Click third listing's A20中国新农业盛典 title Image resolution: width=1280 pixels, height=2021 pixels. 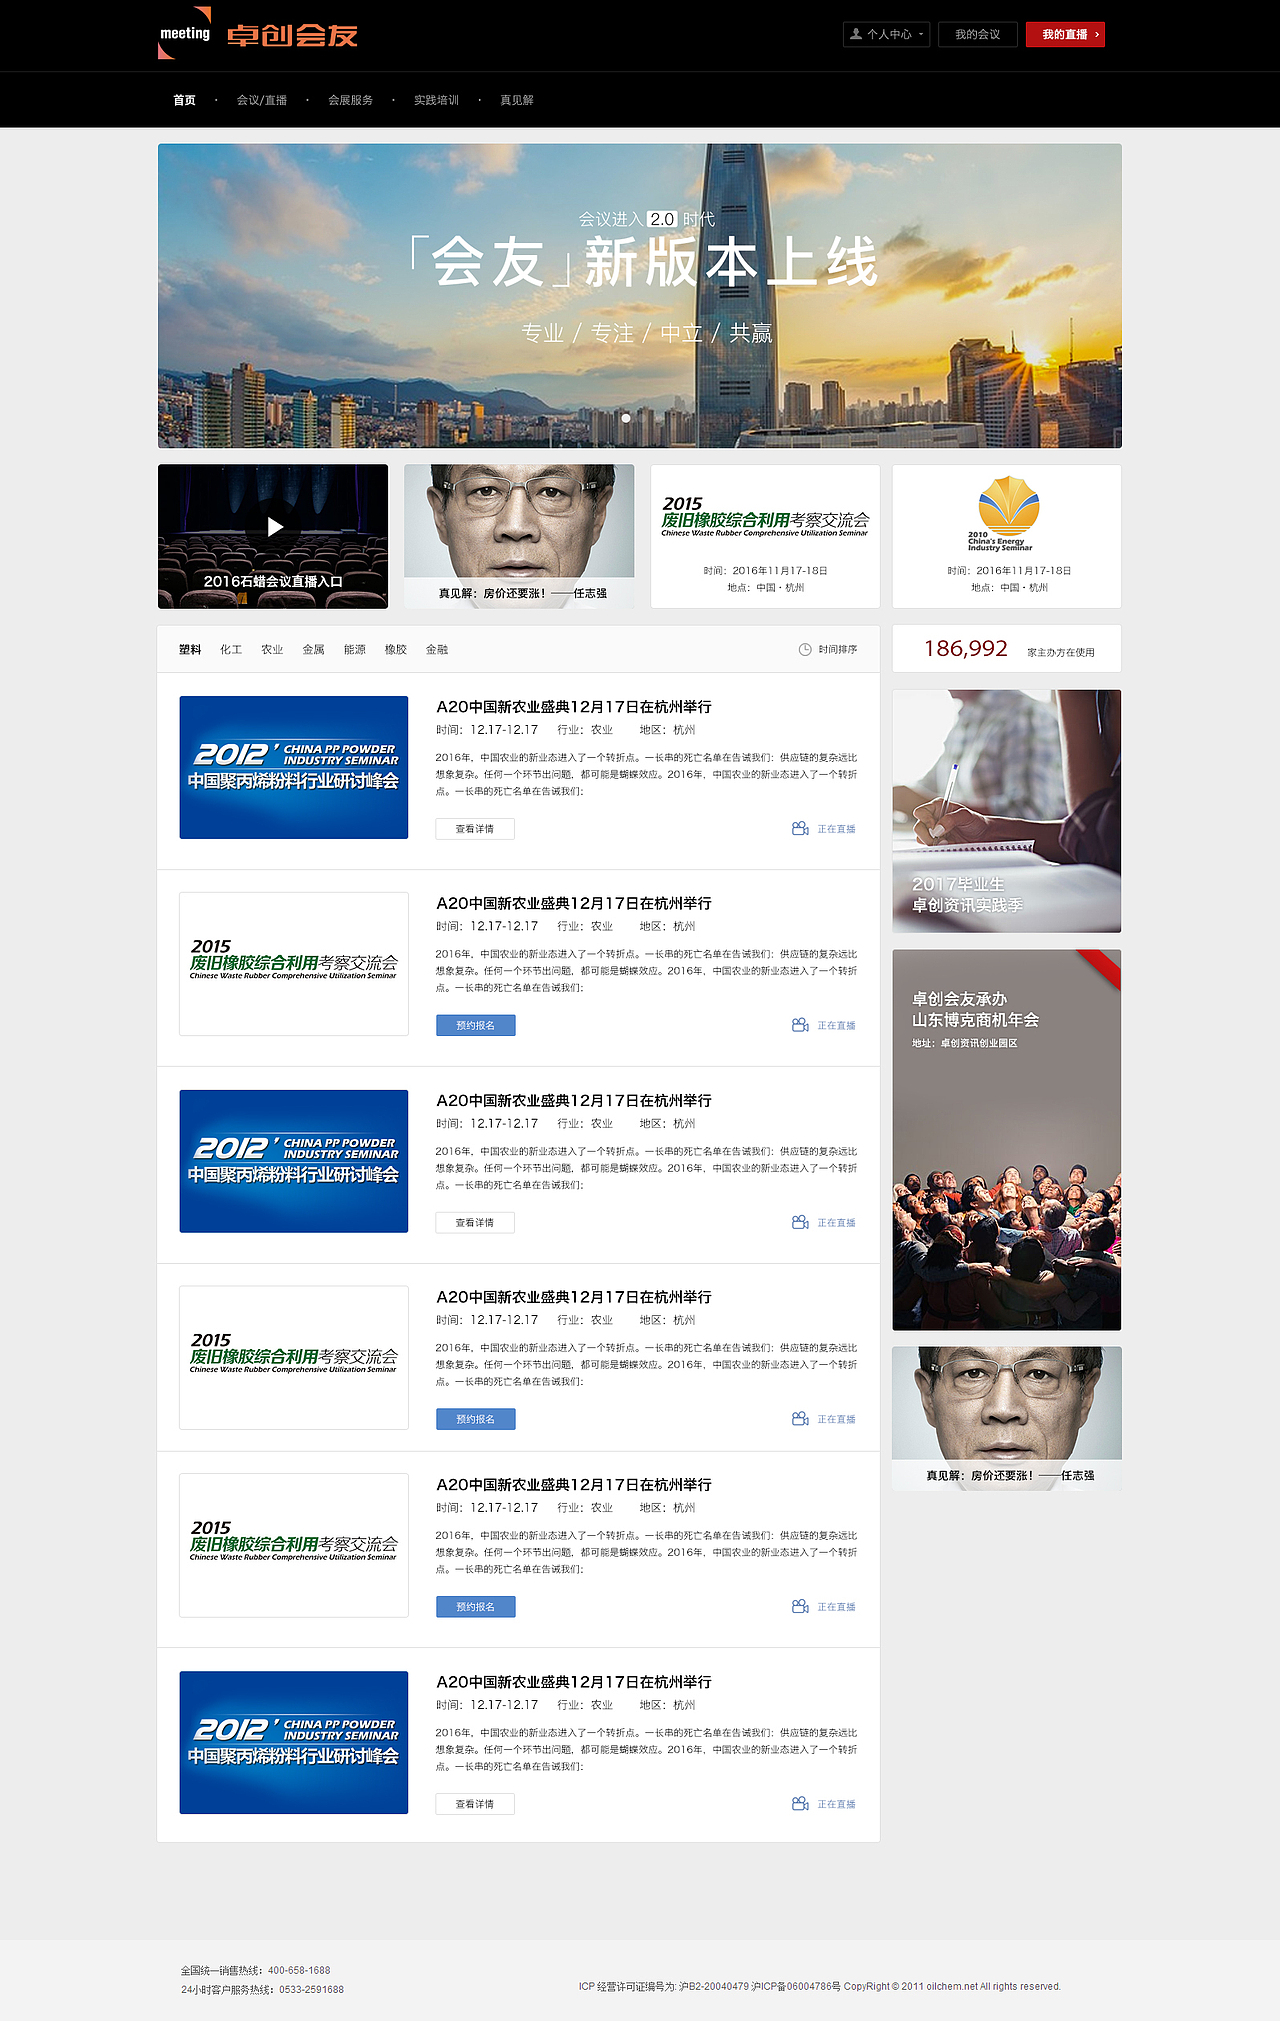574,1101
